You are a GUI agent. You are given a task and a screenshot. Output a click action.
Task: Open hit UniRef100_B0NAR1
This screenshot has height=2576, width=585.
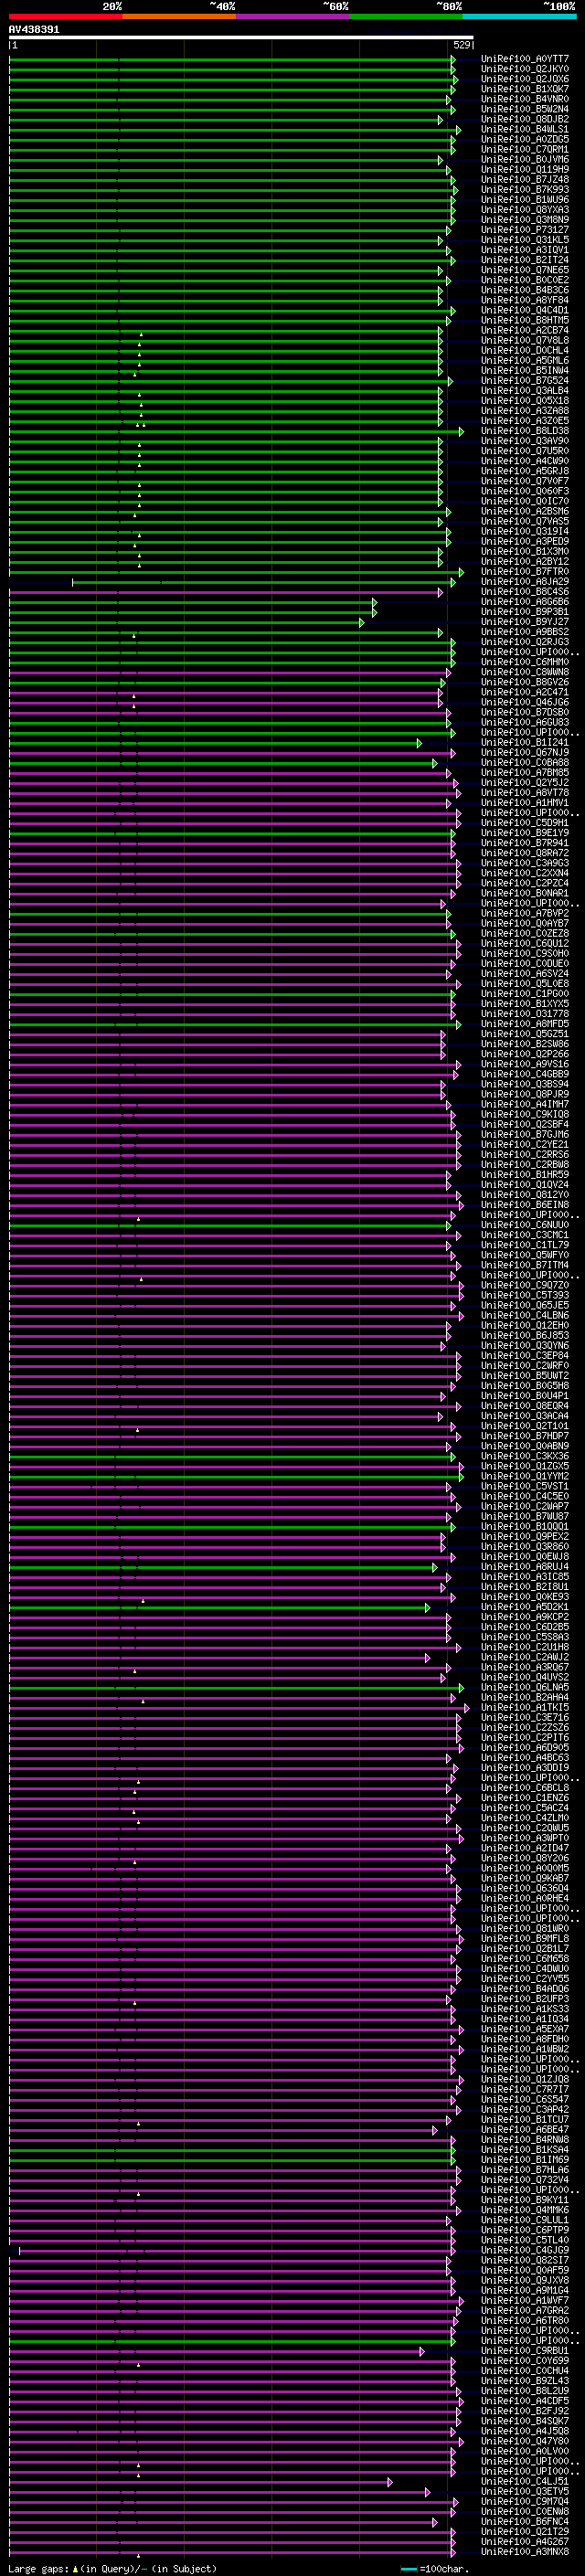(525, 894)
